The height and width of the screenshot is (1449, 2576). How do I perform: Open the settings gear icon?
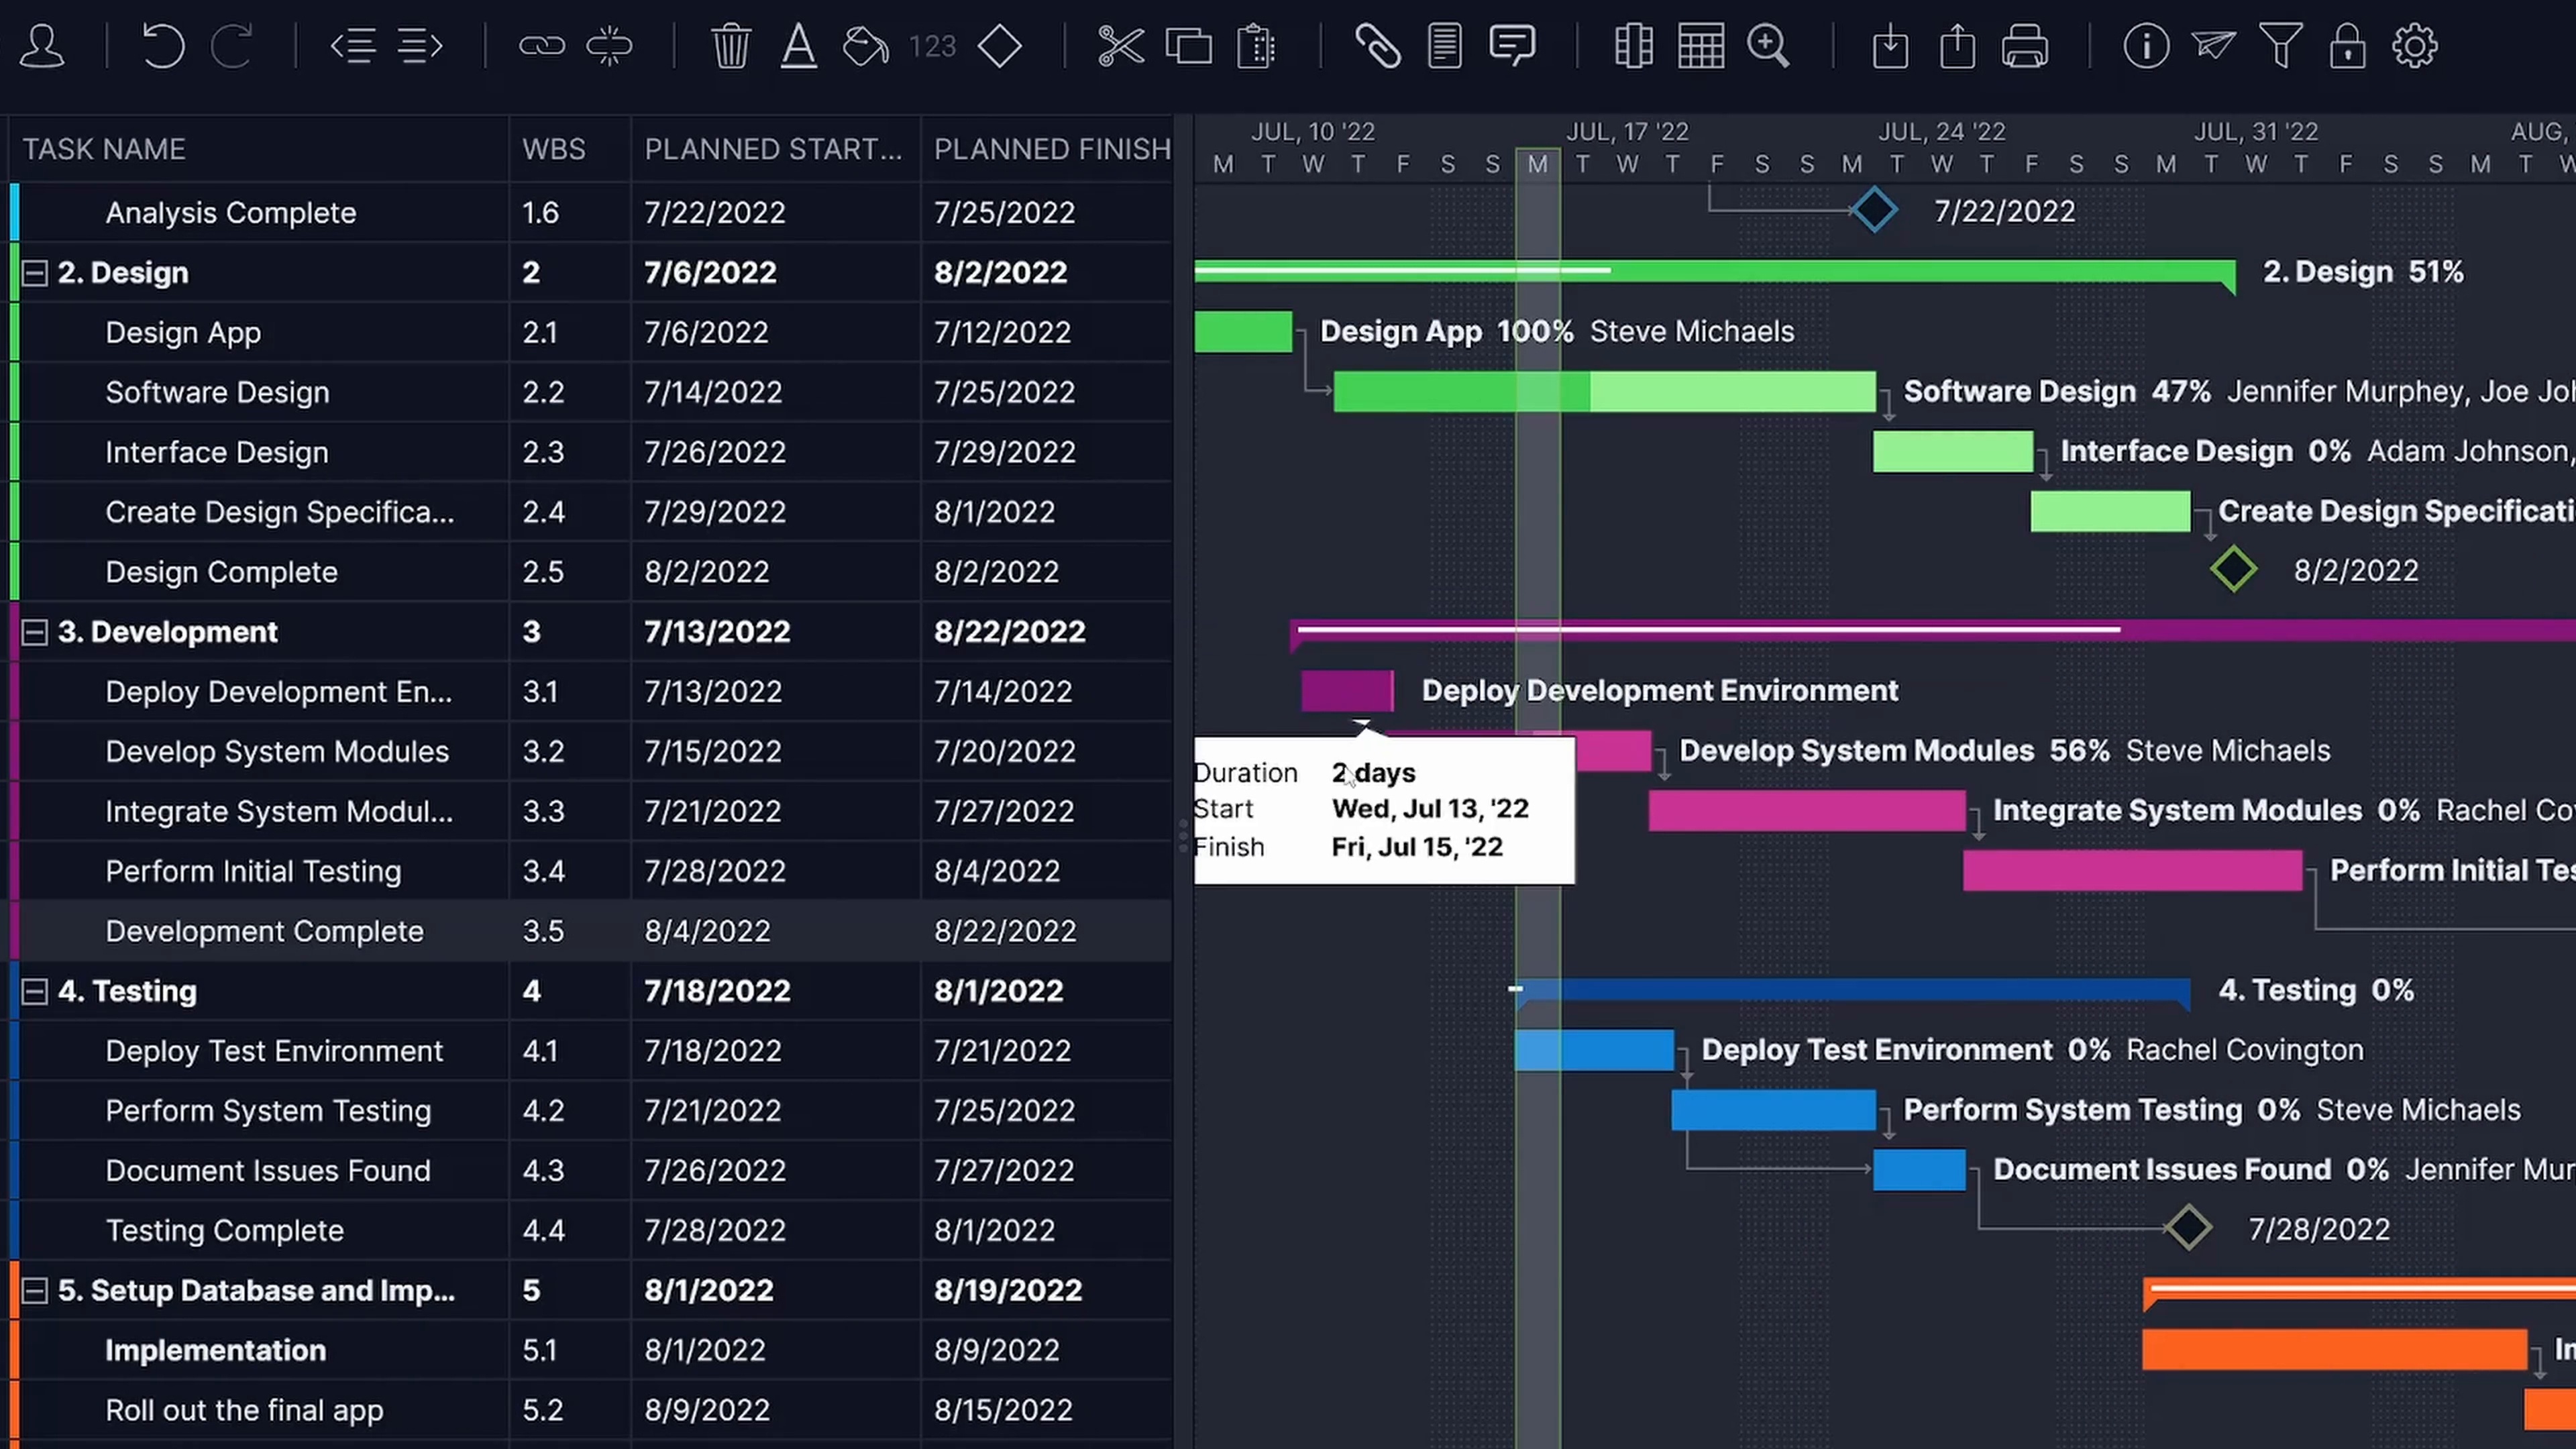click(2415, 46)
